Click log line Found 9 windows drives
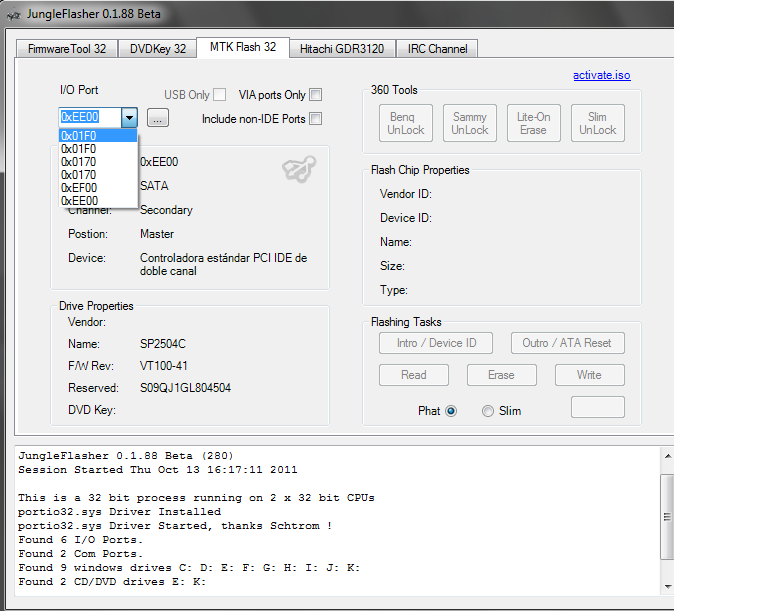Viewport: 768px width, 614px height. 189,568
